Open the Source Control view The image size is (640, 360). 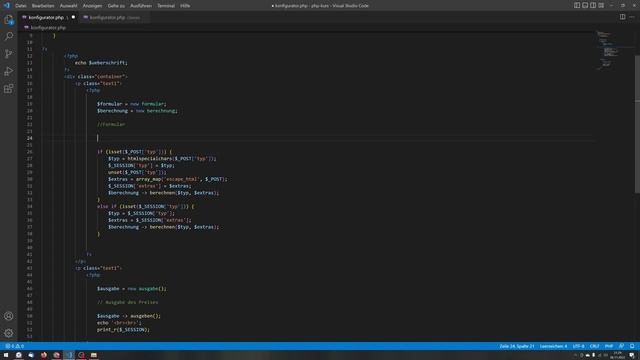[9, 54]
